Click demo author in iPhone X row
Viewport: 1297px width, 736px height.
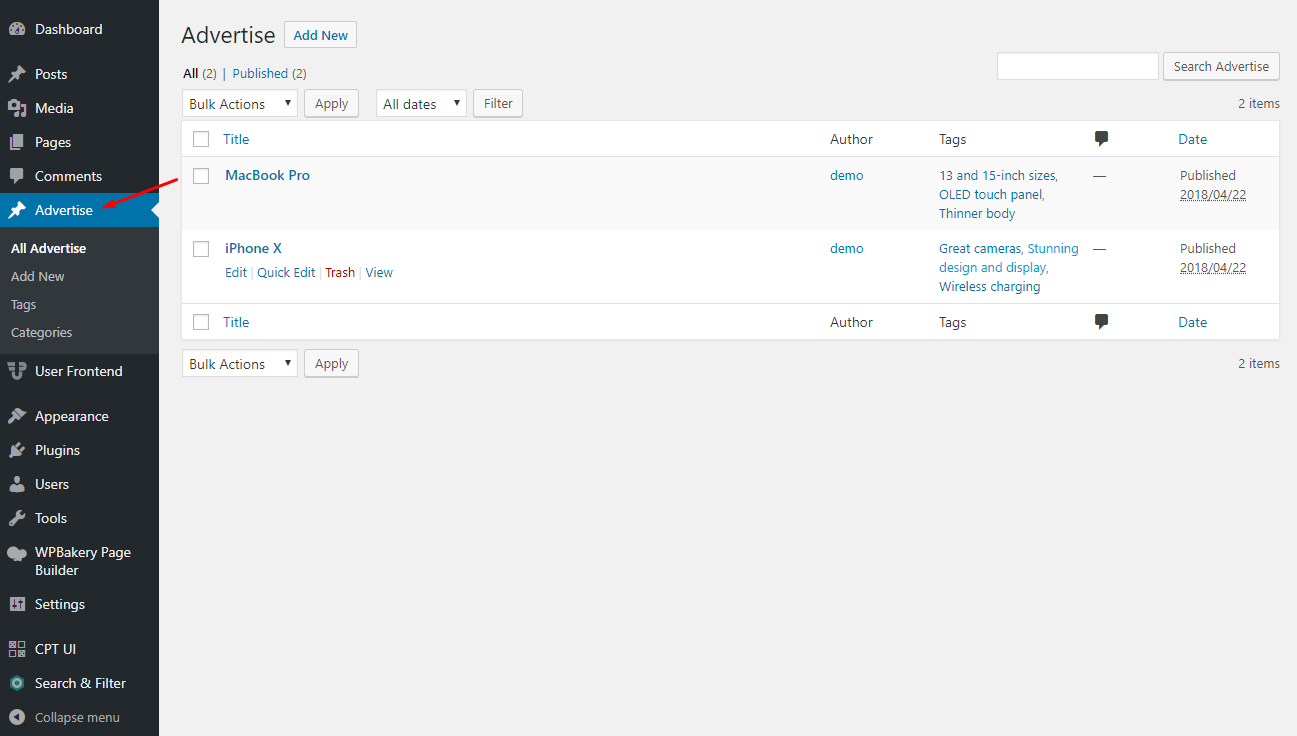(846, 248)
